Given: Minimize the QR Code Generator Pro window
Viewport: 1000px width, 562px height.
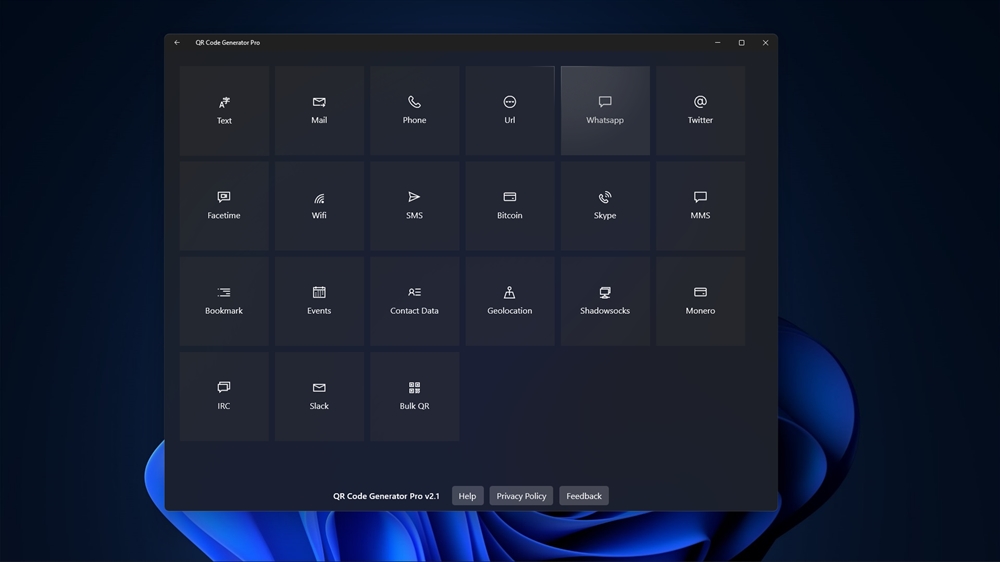Looking at the screenshot, I should 717,43.
